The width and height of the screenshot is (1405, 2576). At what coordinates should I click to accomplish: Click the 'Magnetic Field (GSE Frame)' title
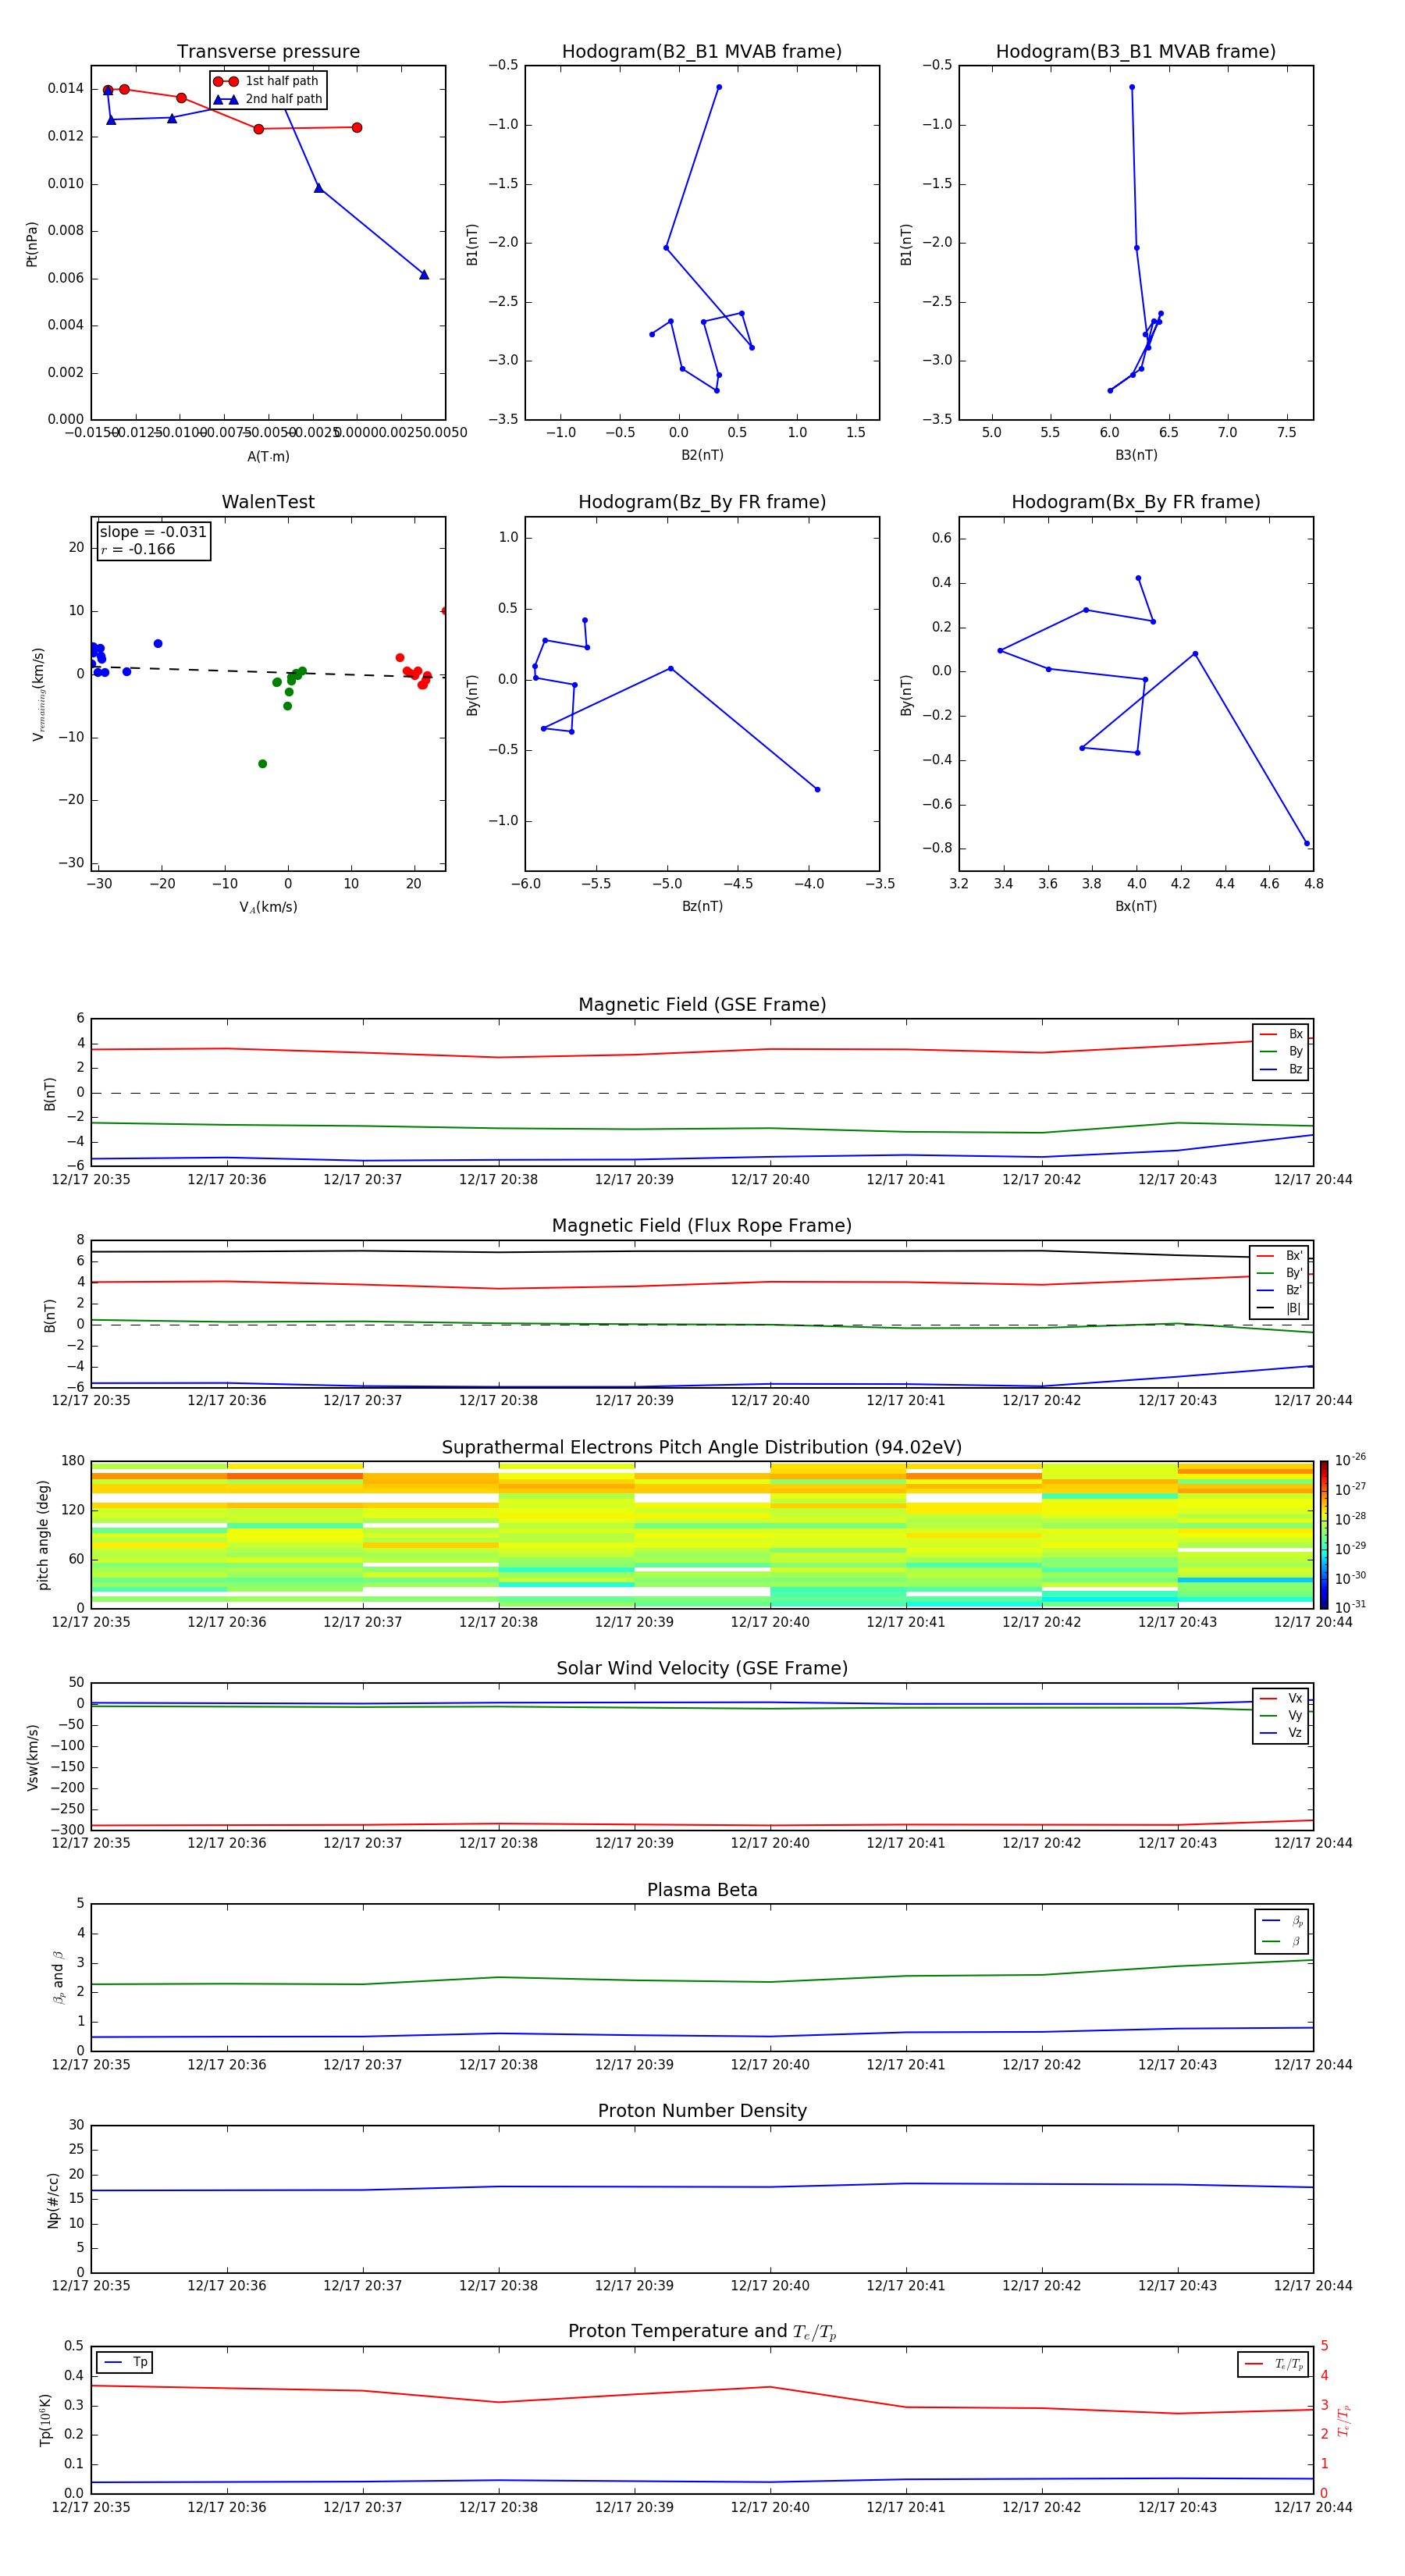(x=702, y=1005)
